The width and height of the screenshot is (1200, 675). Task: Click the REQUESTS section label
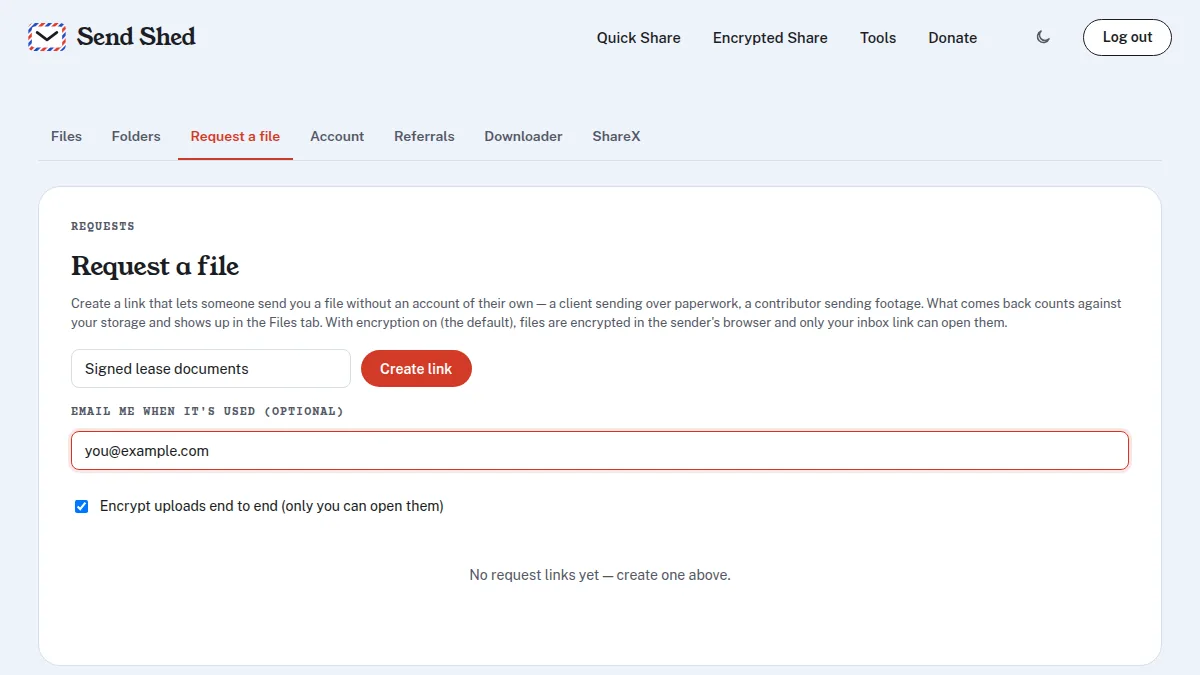(x=103, y=226)
